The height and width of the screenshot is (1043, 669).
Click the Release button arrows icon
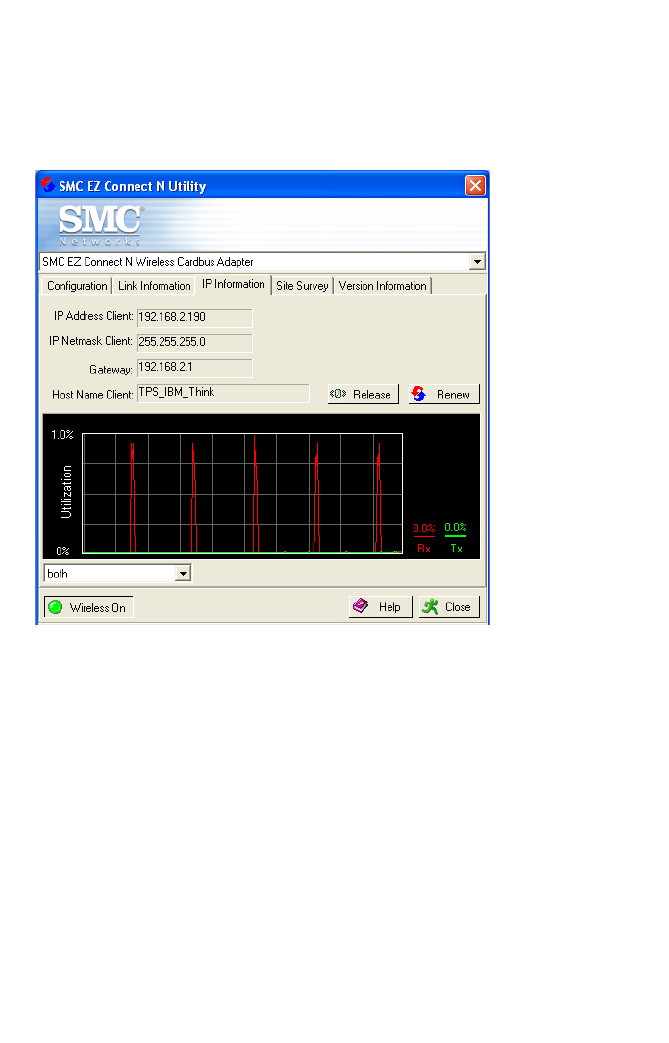click(338, 394)
